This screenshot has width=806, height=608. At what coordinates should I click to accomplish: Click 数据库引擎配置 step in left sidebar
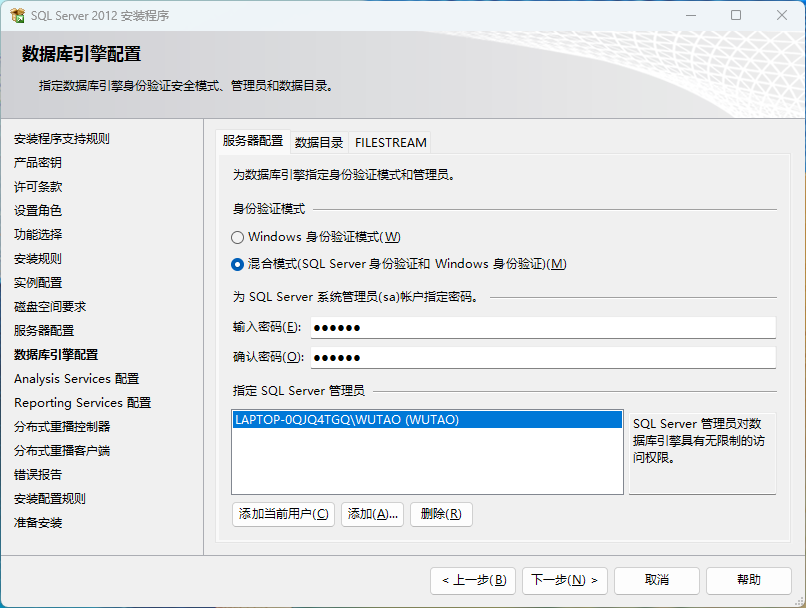click(x=56, y=355)
